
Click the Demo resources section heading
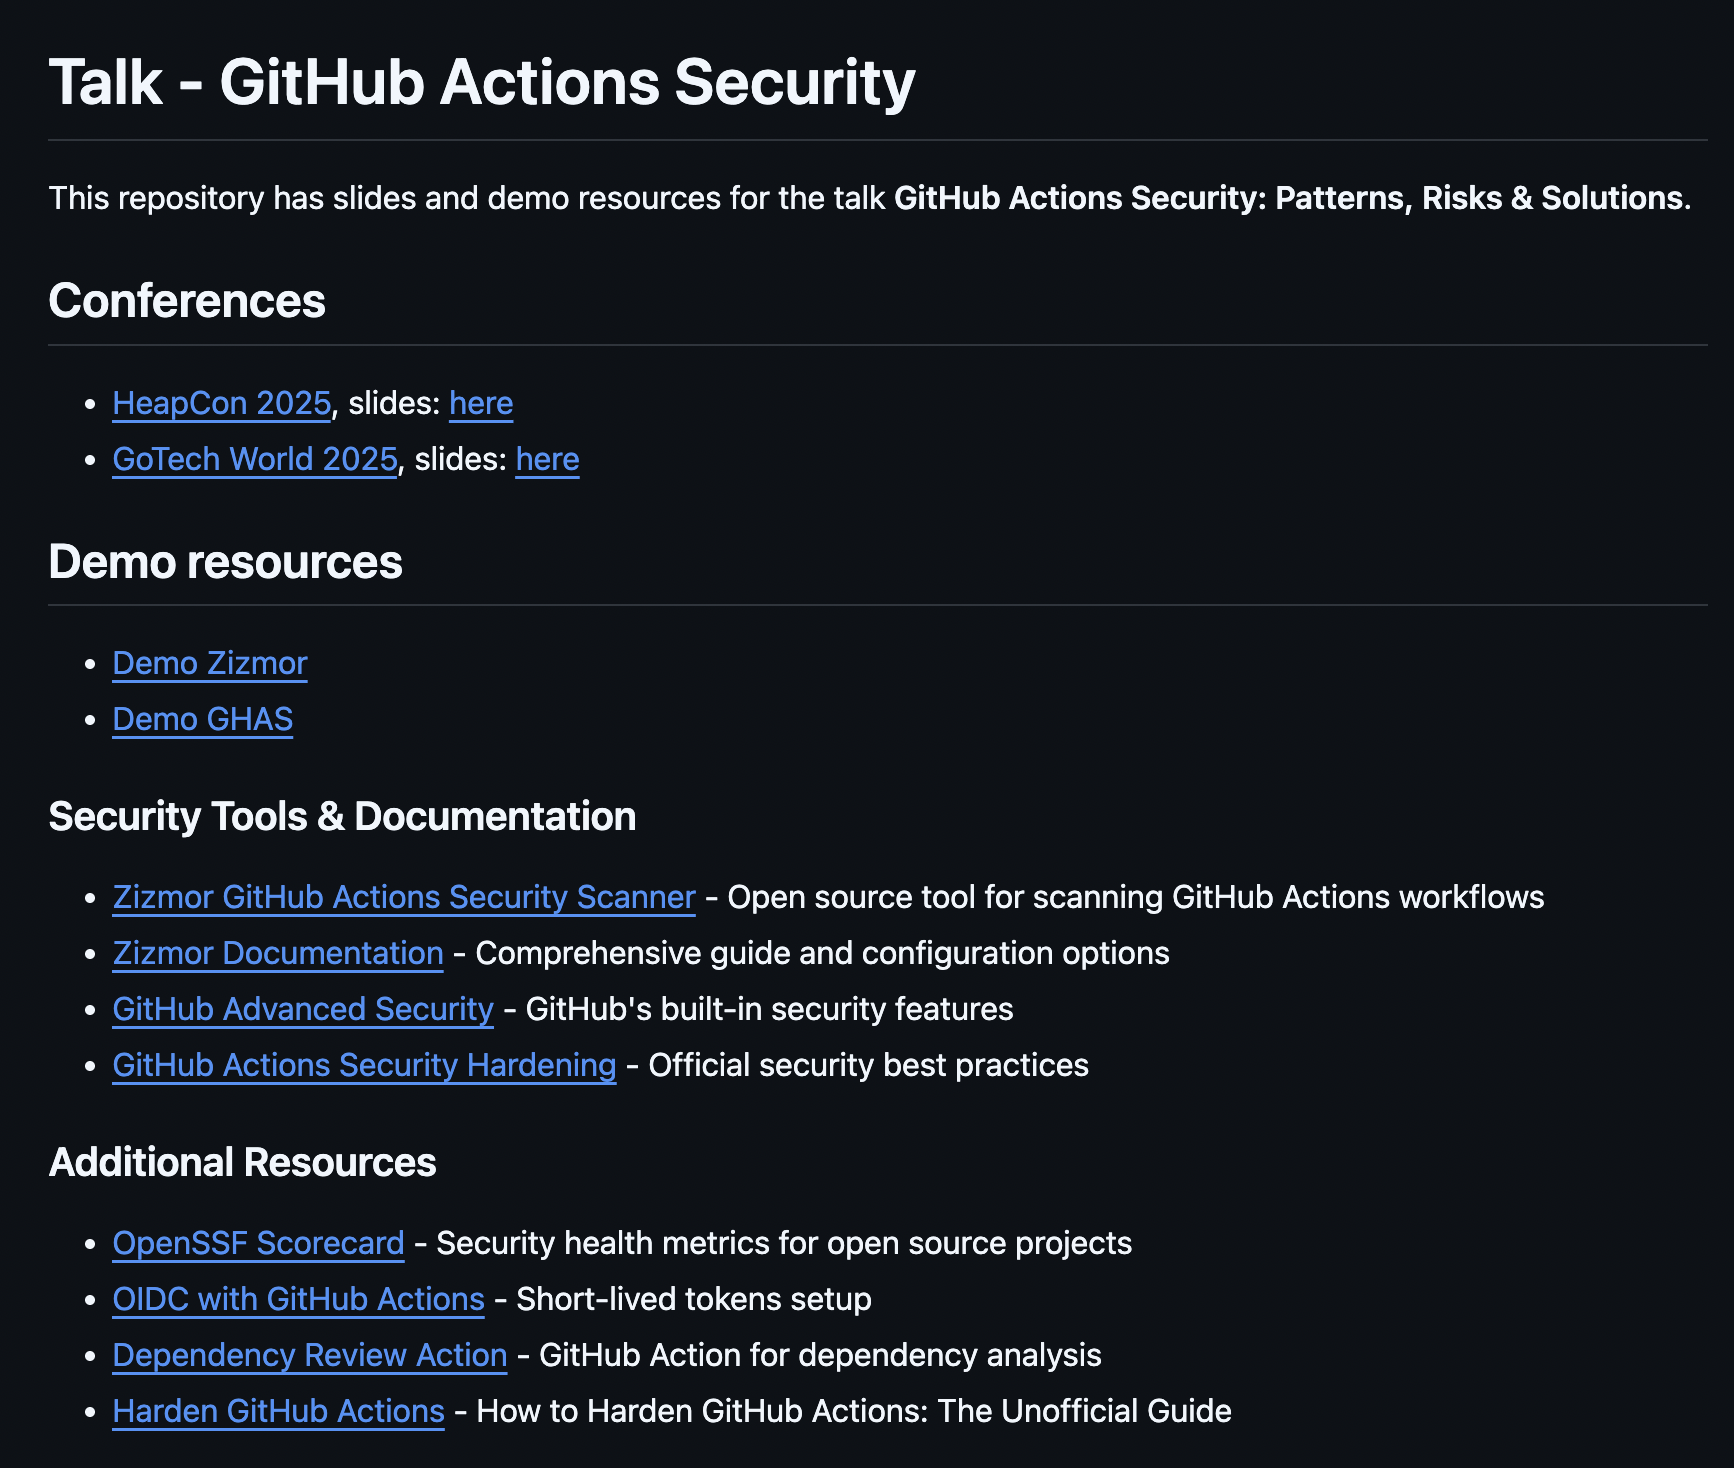pyautogui.click(x=227, y=562)
